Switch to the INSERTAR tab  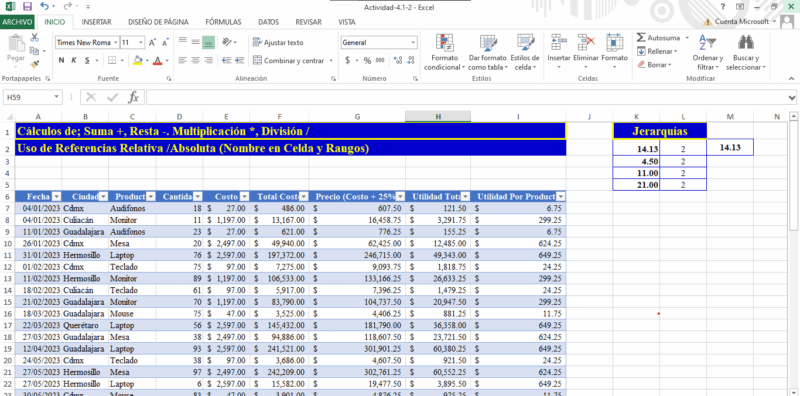(x=96, y=22)
